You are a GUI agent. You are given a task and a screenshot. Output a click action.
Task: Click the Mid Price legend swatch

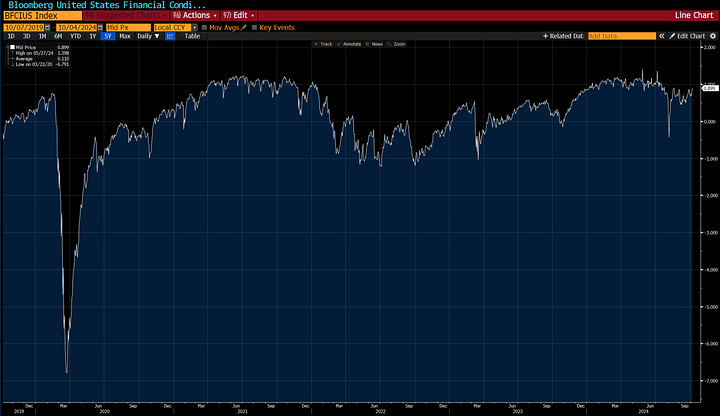pos(12,47)
